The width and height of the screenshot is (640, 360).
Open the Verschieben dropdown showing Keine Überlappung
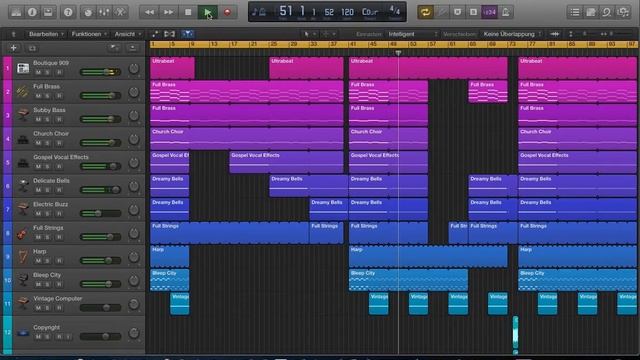coord(512,34)
